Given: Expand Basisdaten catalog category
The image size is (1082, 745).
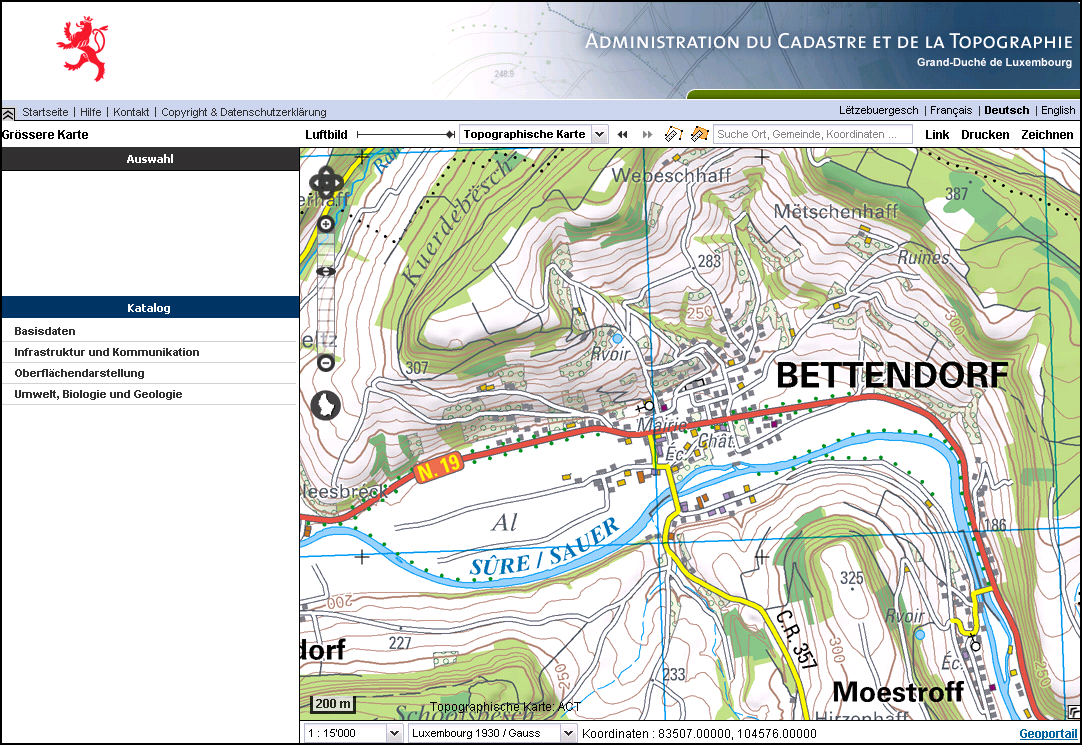Looking at the screenshot, I should 45,331.
